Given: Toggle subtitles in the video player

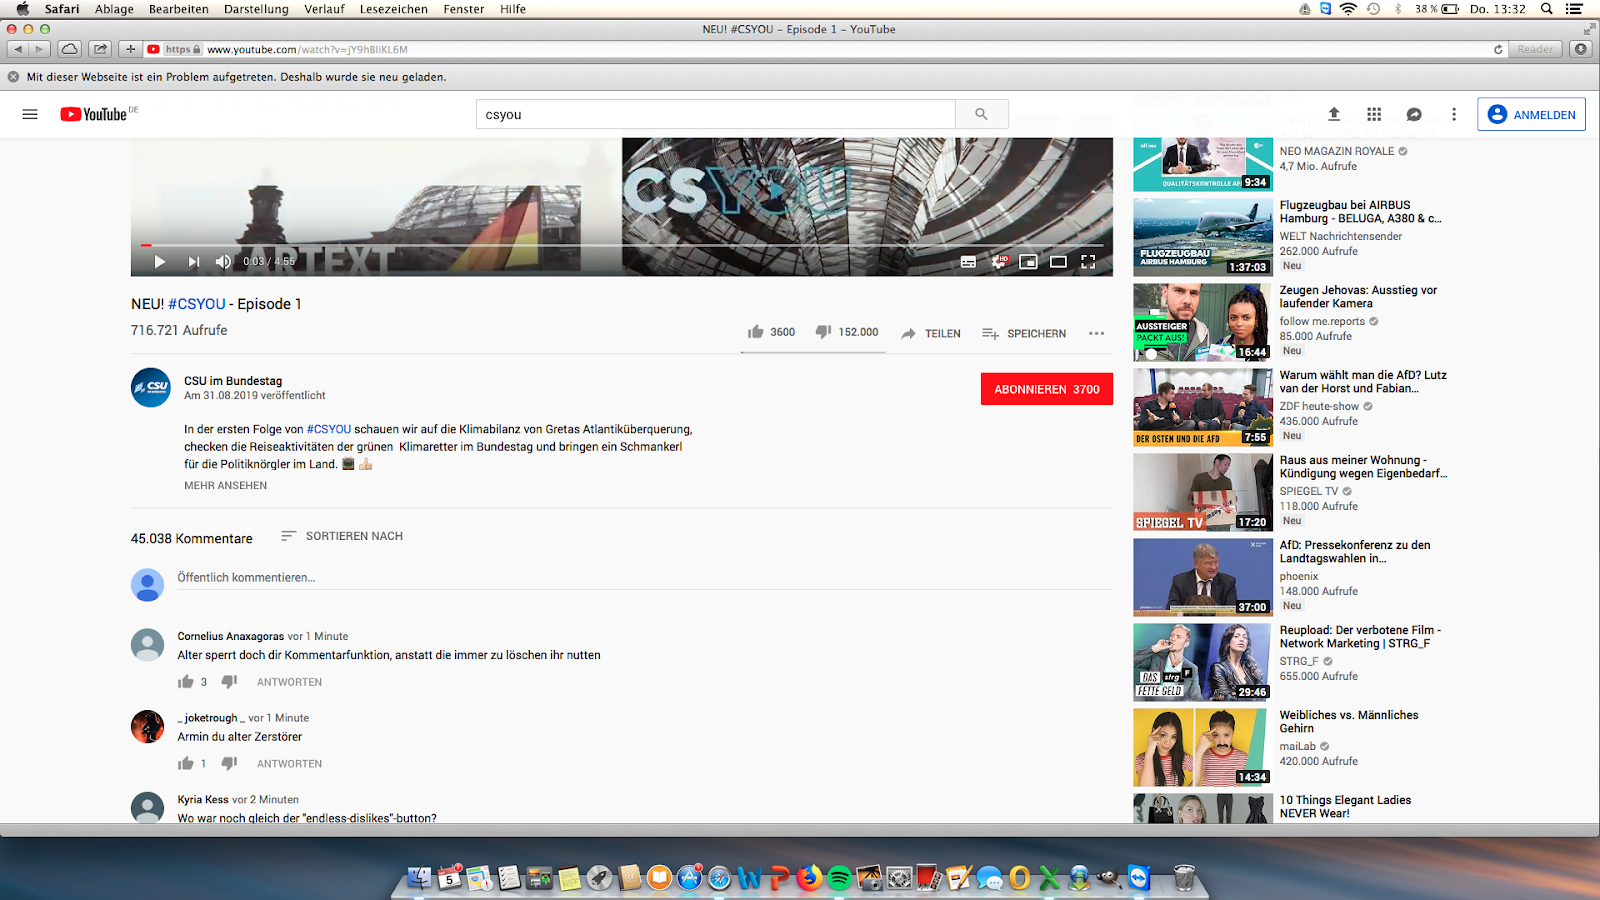Looking at the screenshot, I should click(x=968, y=262).
